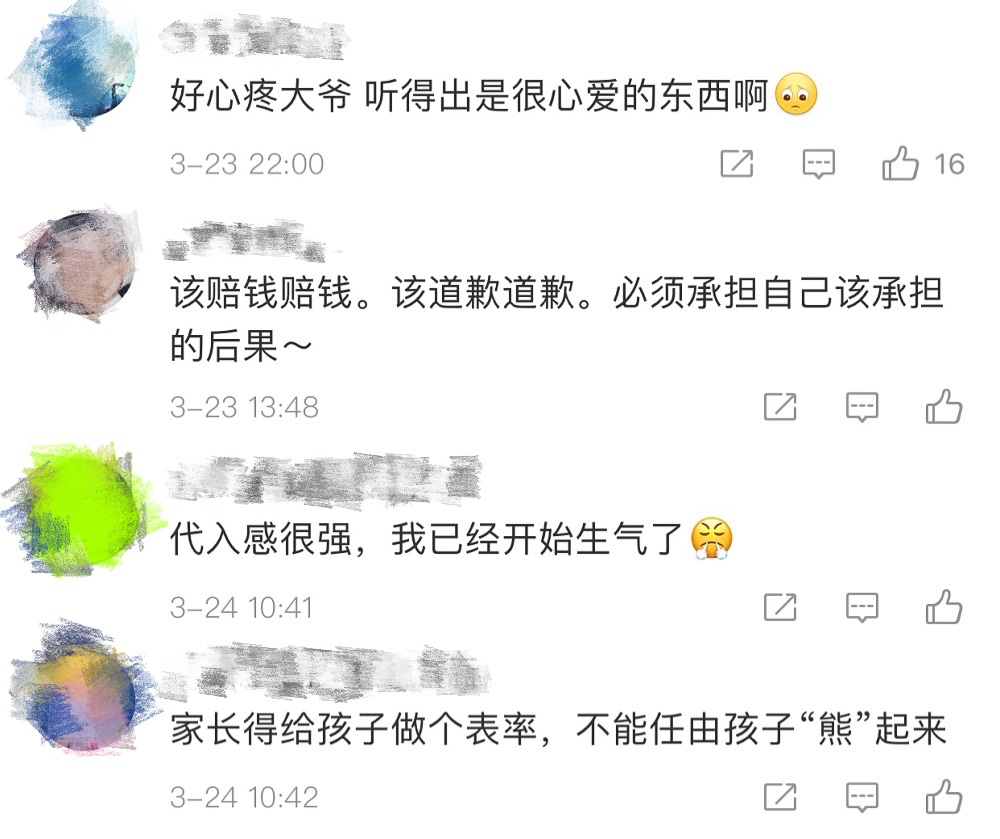1000x839 pixels.
Task: Share the comment posted 3-23 22:00
Action: (737, 164)
